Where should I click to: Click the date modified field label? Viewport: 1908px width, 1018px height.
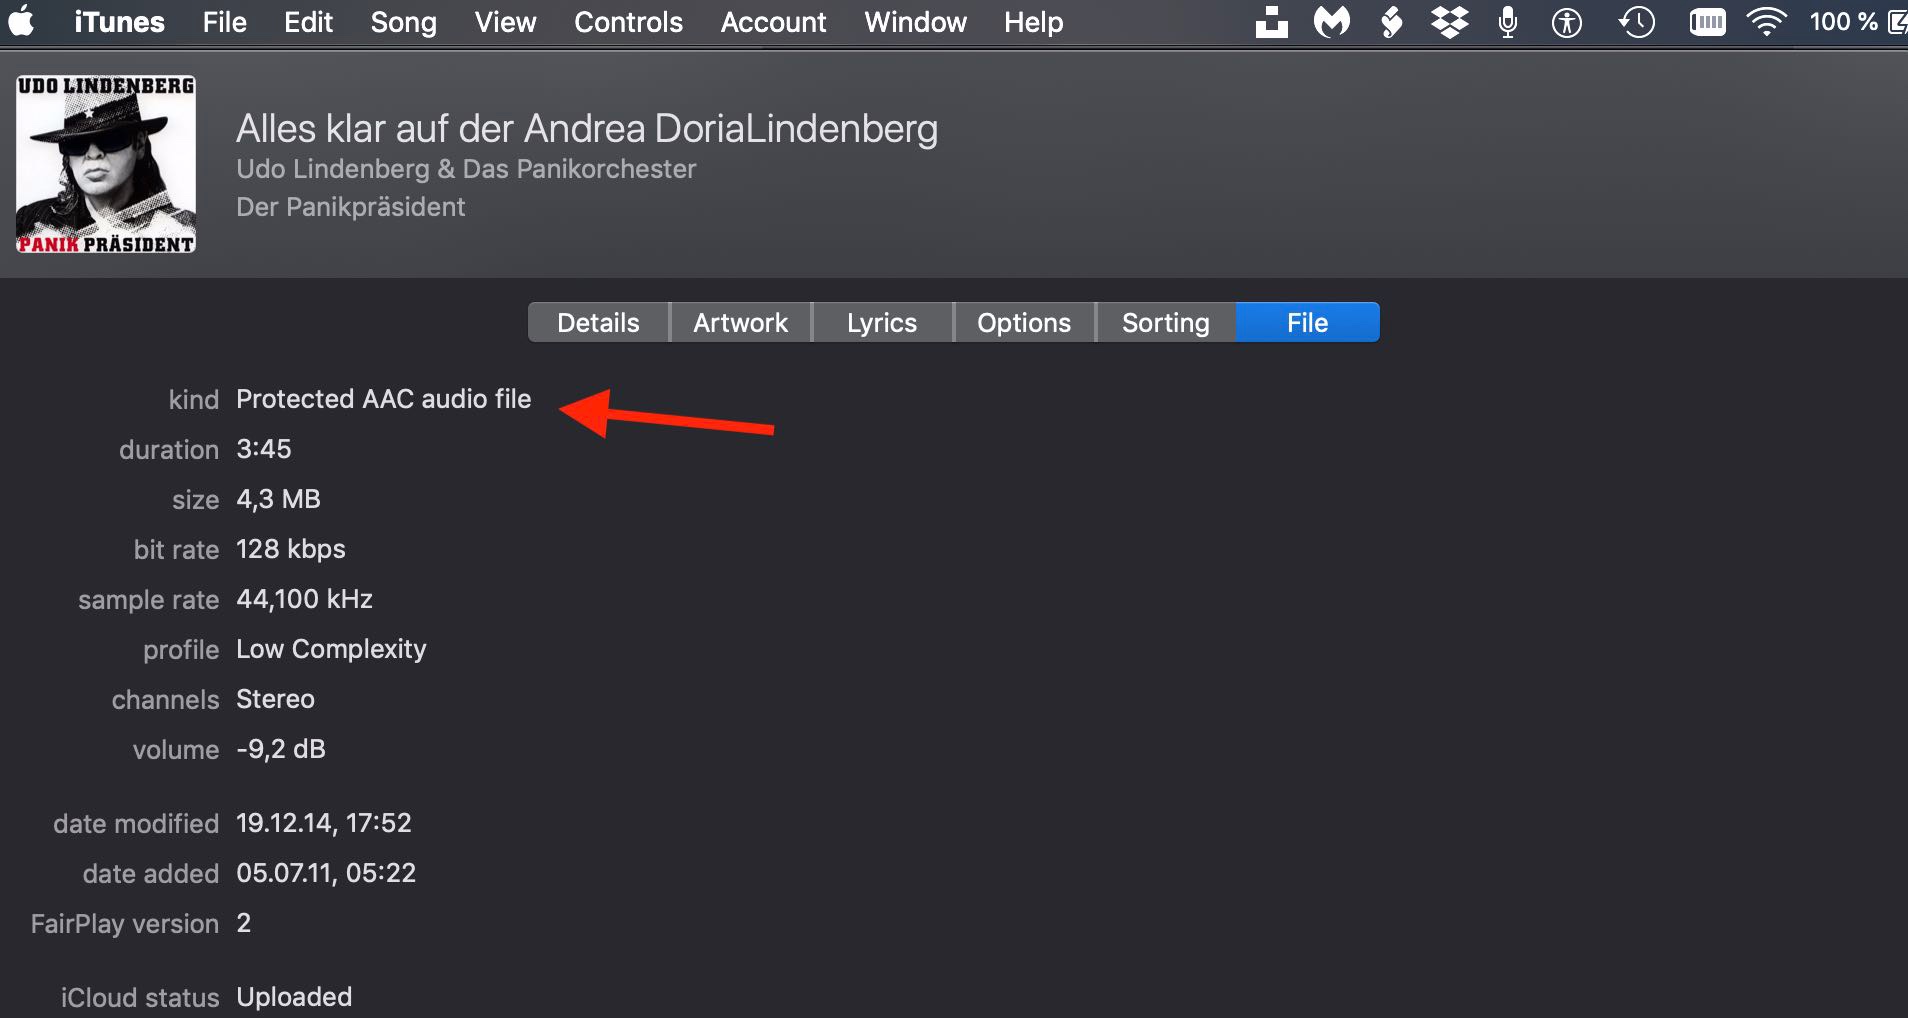(x=136, y=824)
